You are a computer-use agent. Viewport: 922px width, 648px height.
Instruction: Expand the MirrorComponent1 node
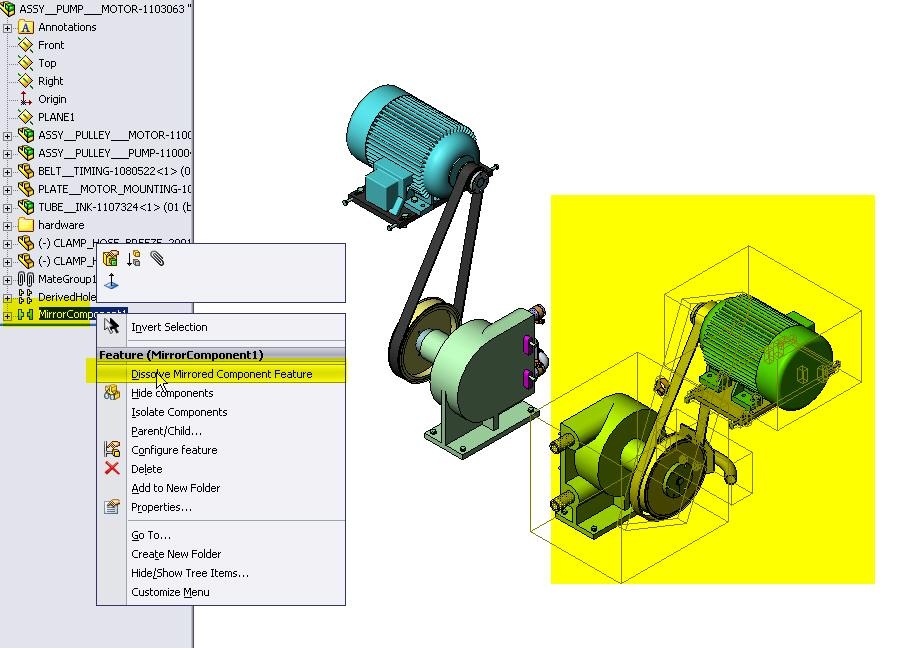(x=7, y=316)
